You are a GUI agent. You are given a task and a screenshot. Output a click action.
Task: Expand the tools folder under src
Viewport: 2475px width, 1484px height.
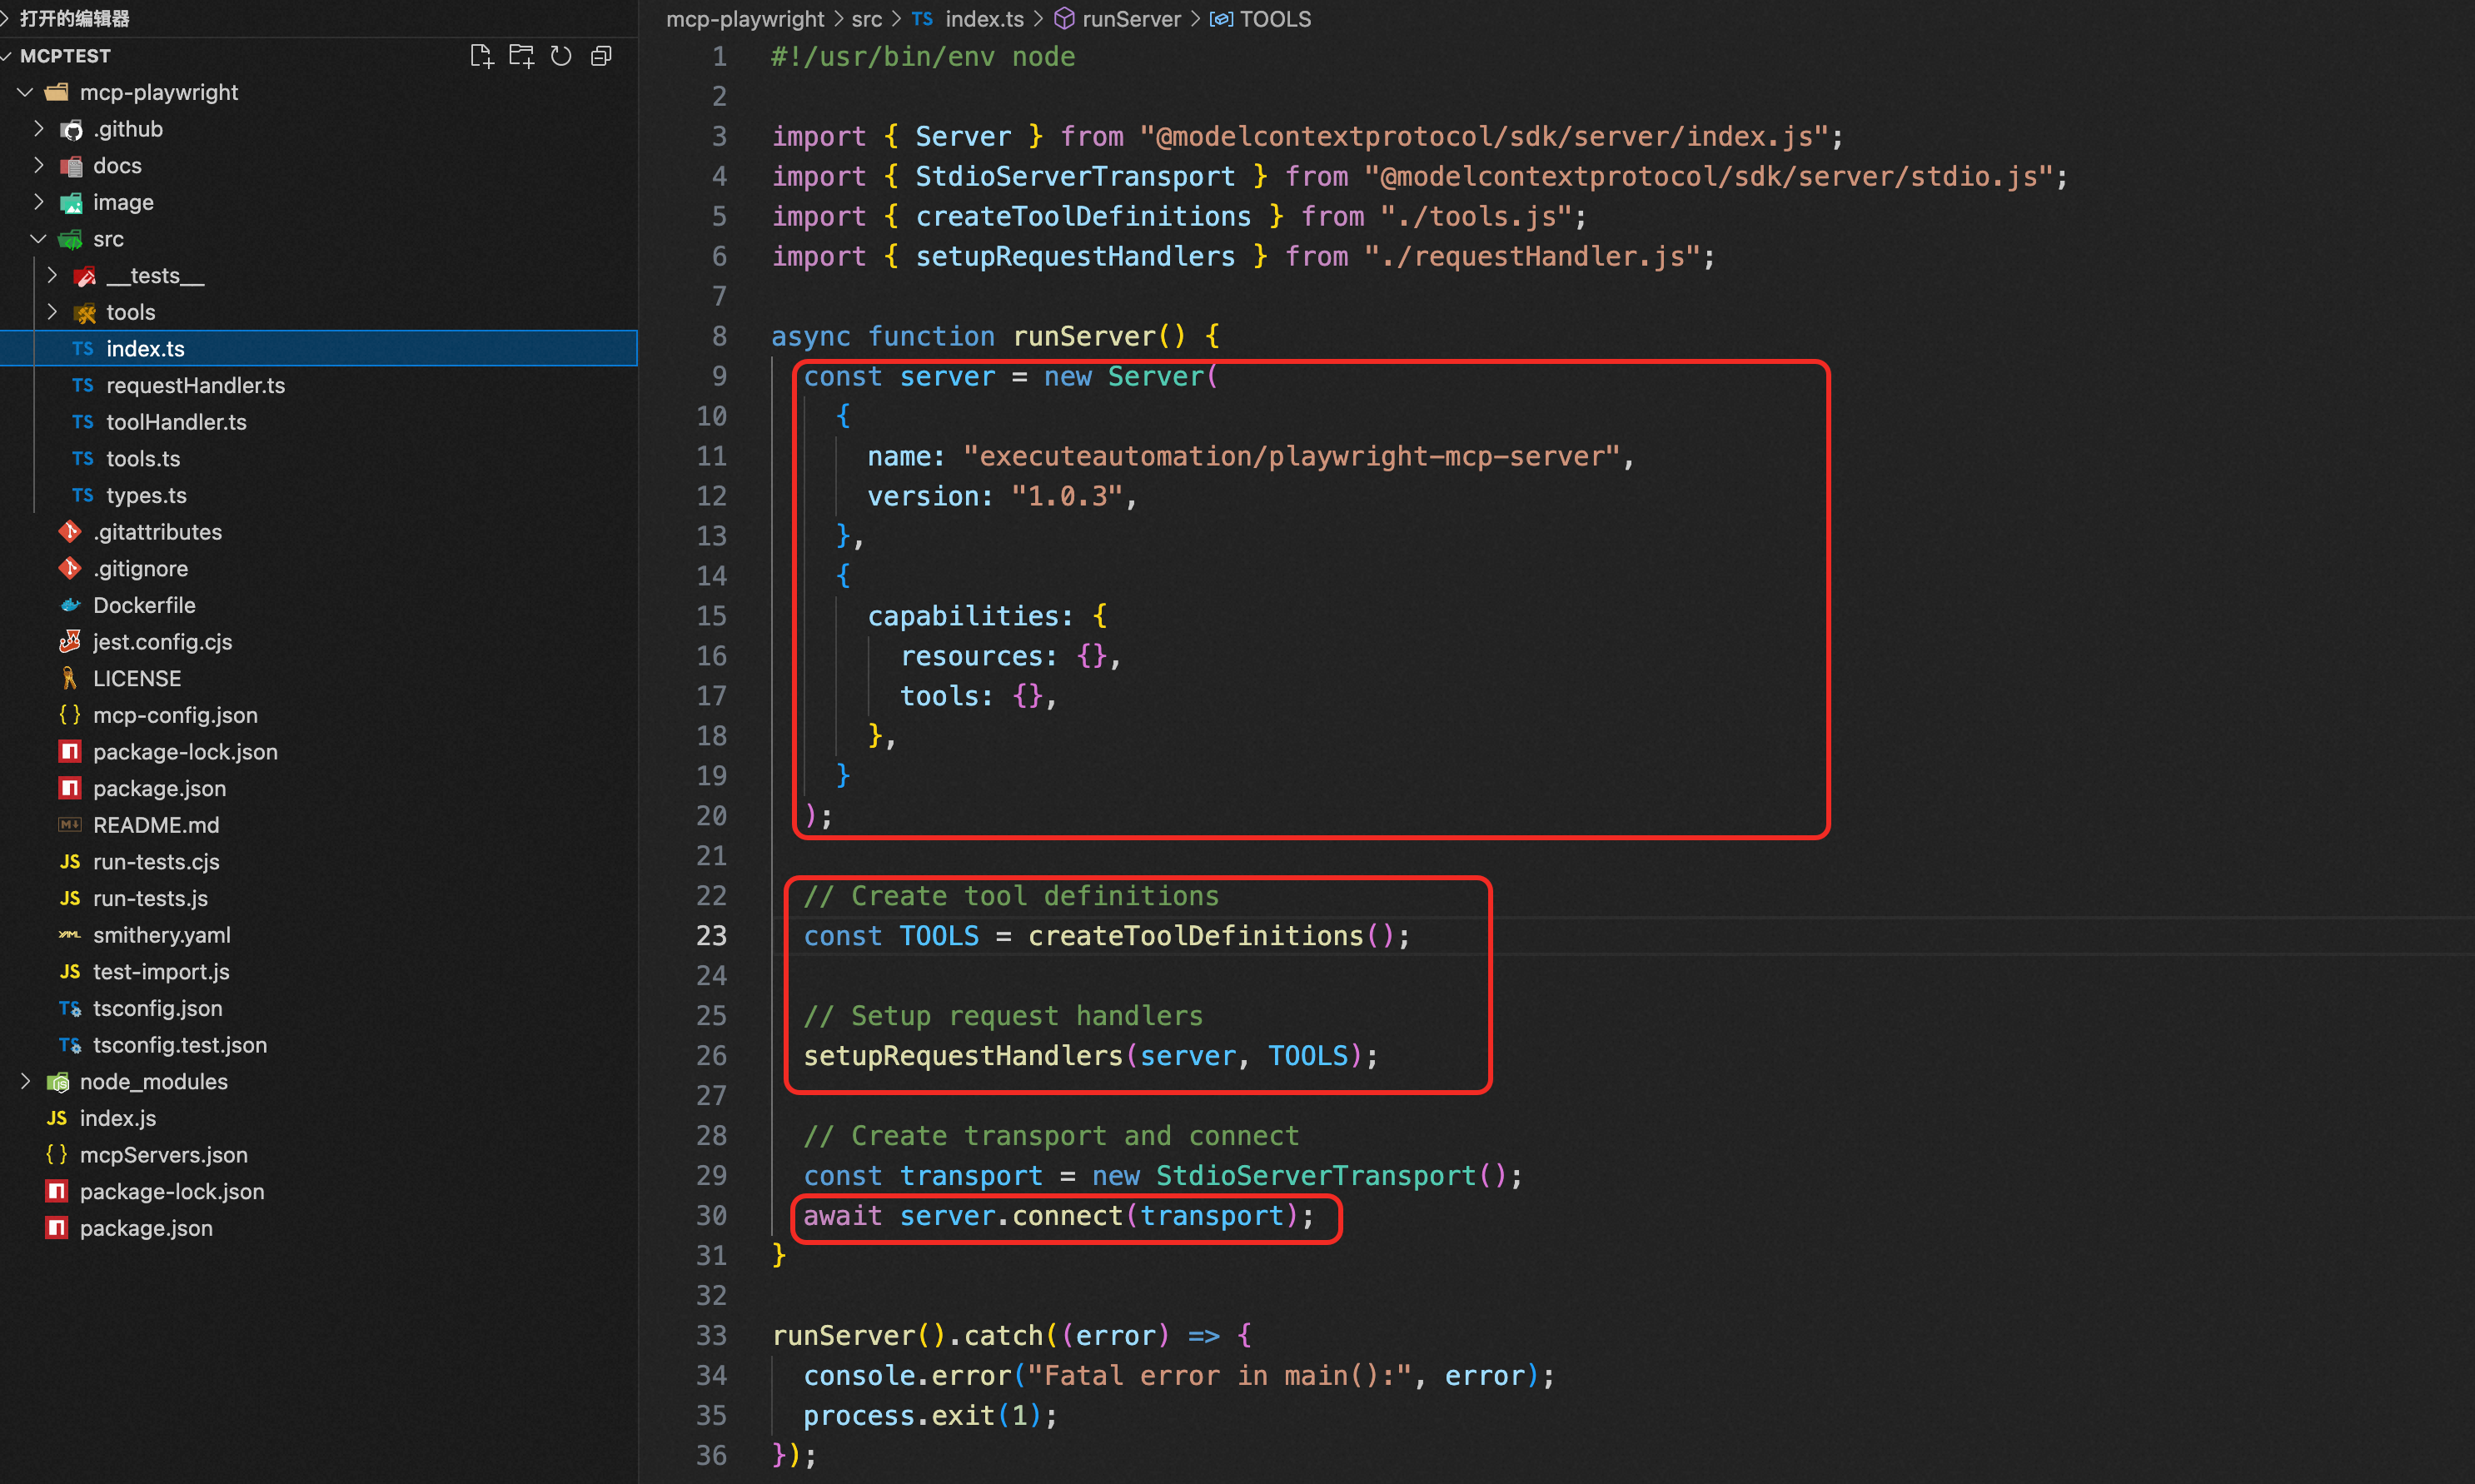tap(52, 312)
